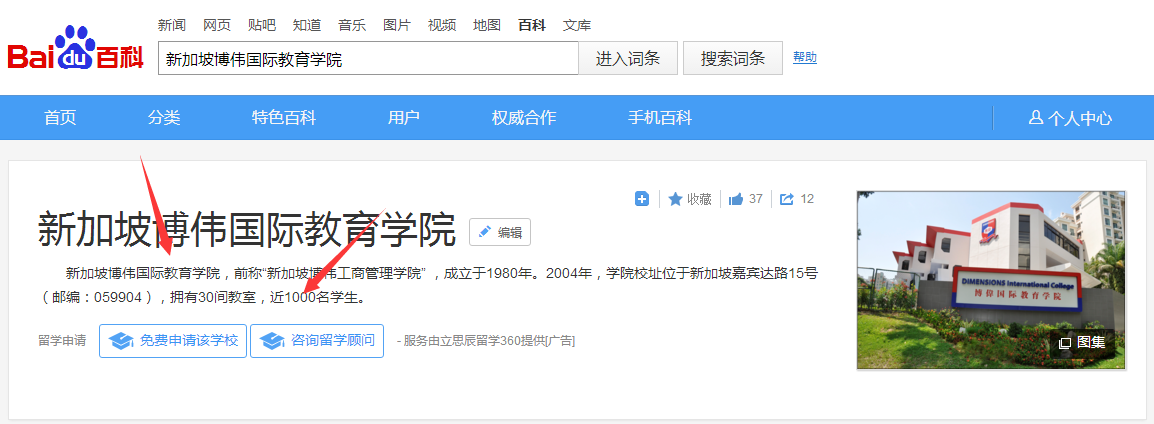Click the 进入词条 button
Image resolution: width=1154 pixels, height=424 pixels.
coord(628,58)
